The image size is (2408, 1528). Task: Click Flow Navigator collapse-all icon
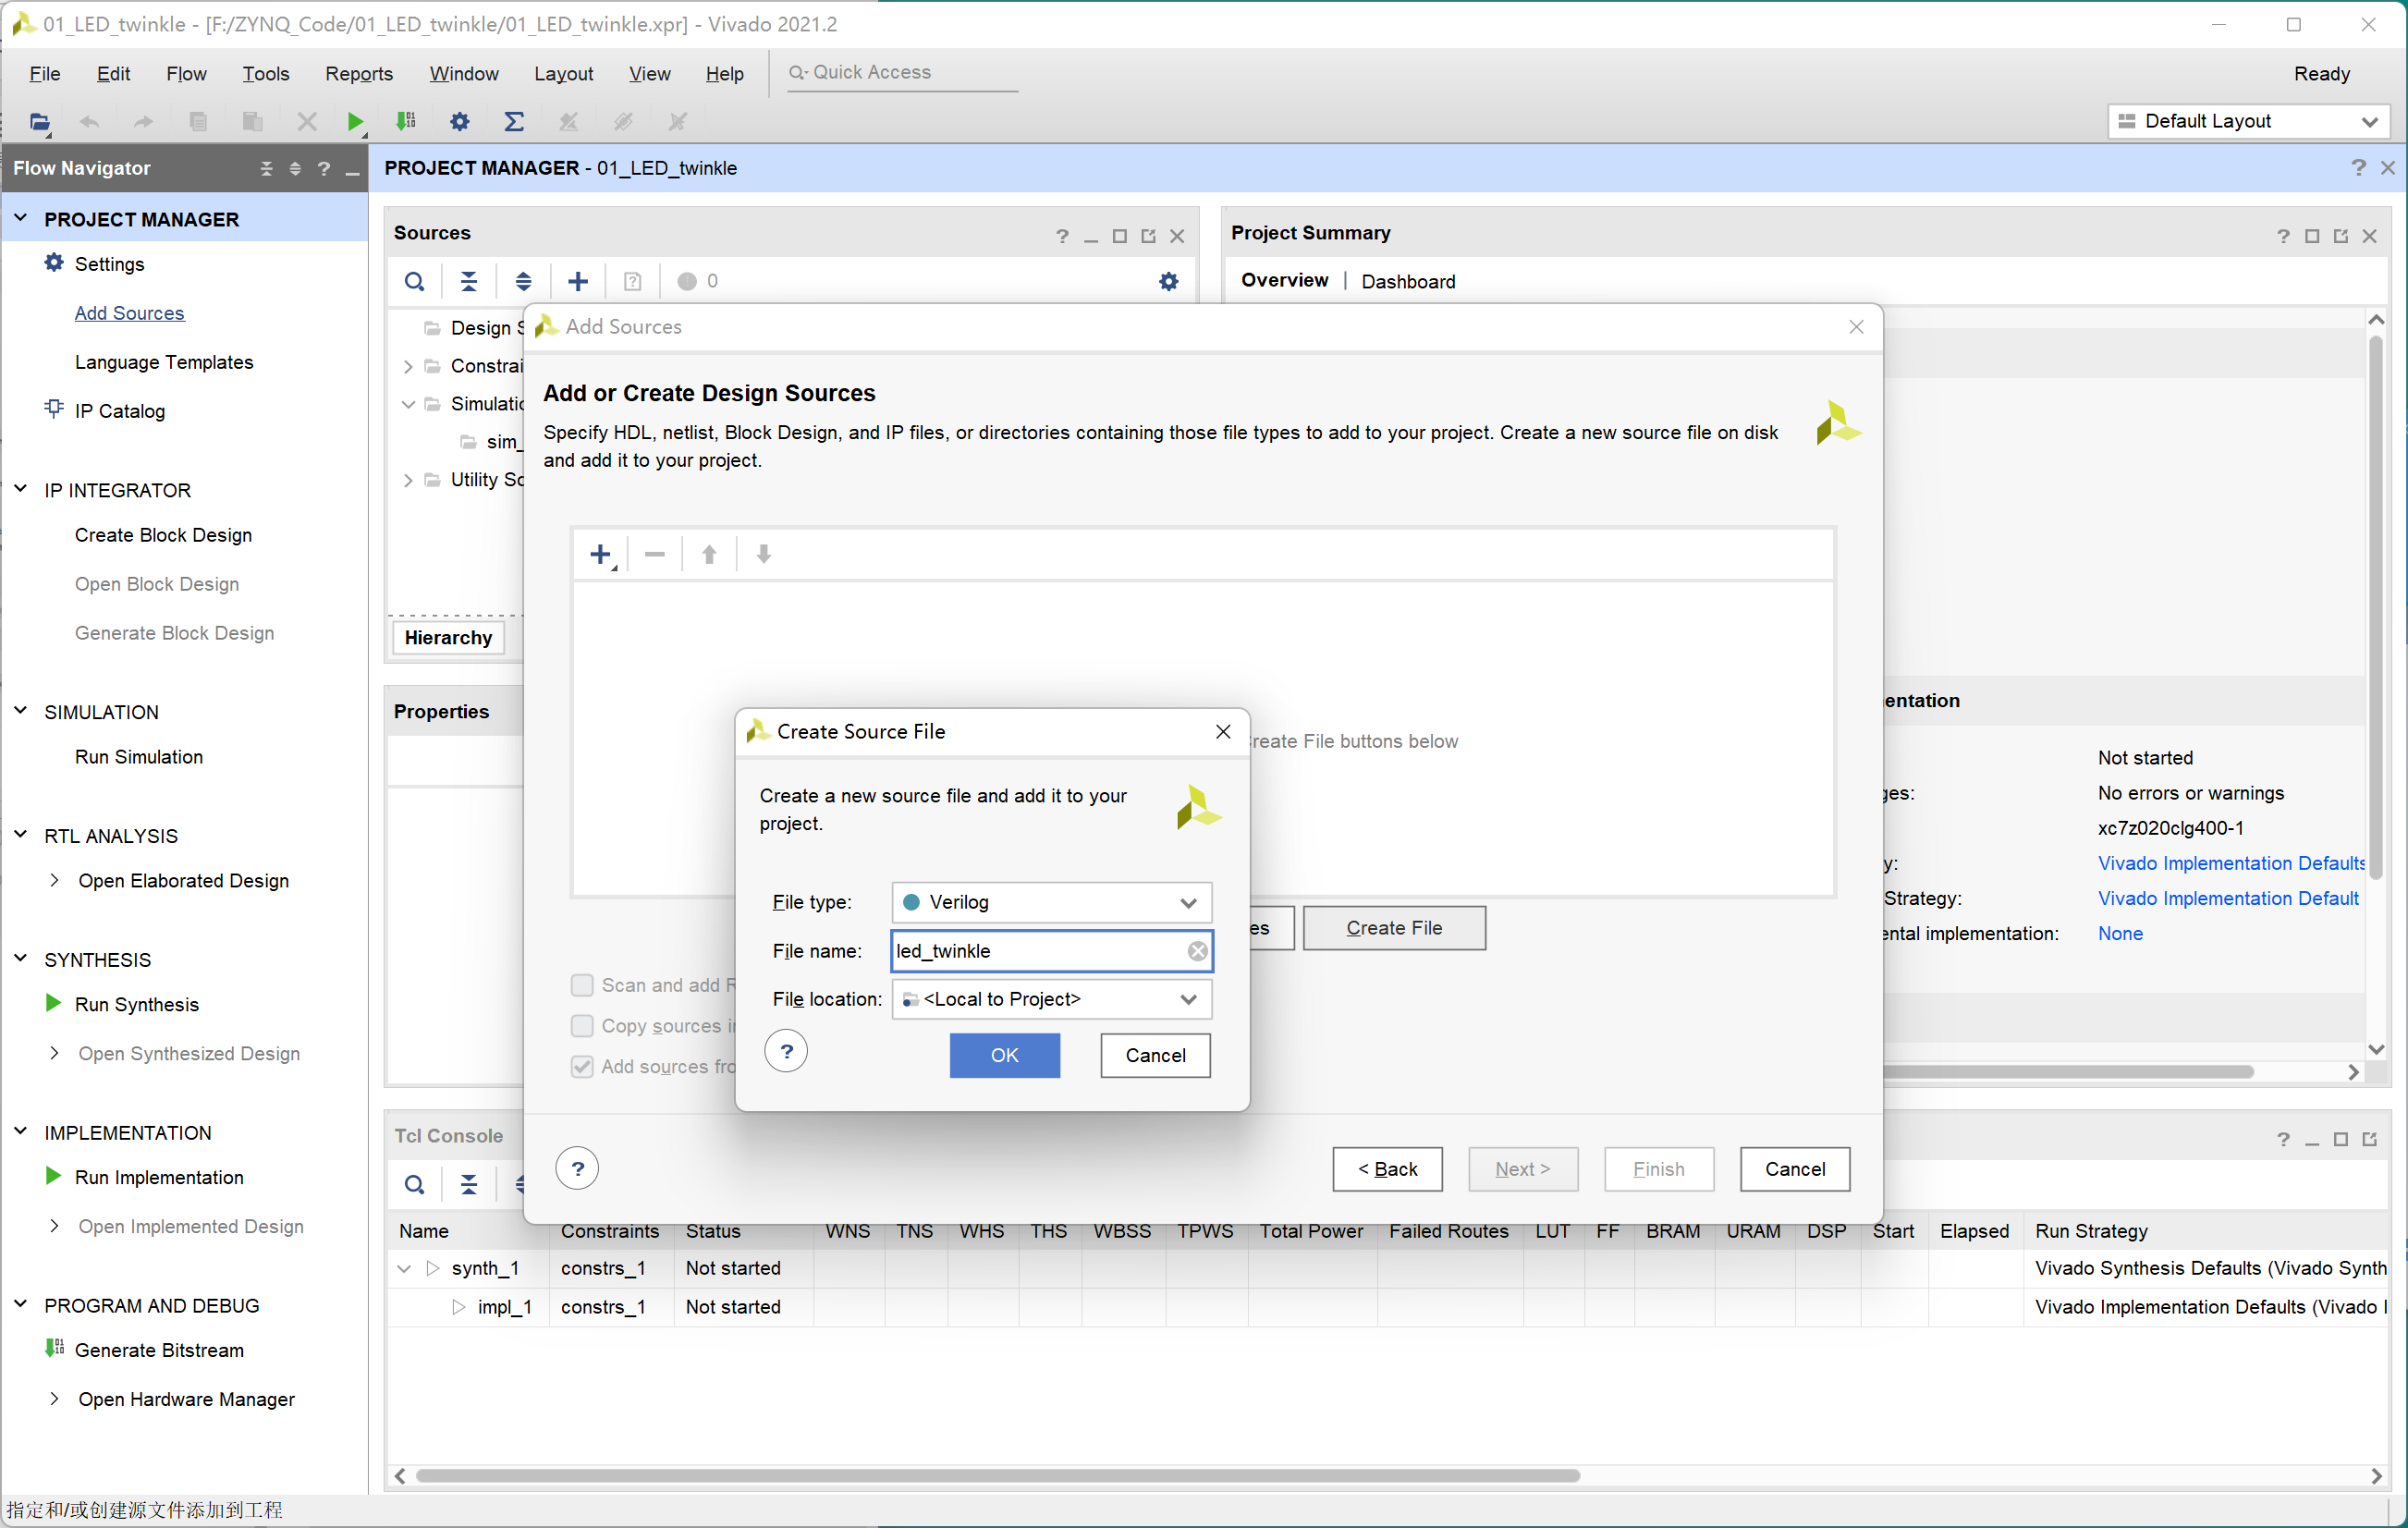coord(266,168)
